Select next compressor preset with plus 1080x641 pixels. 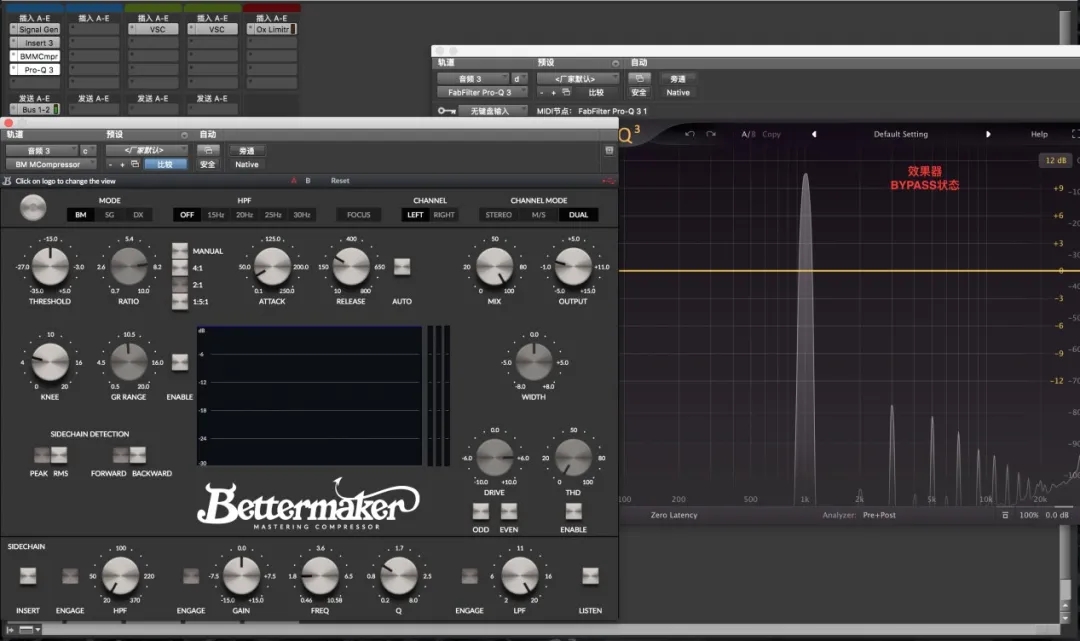(x=123, y=165)
